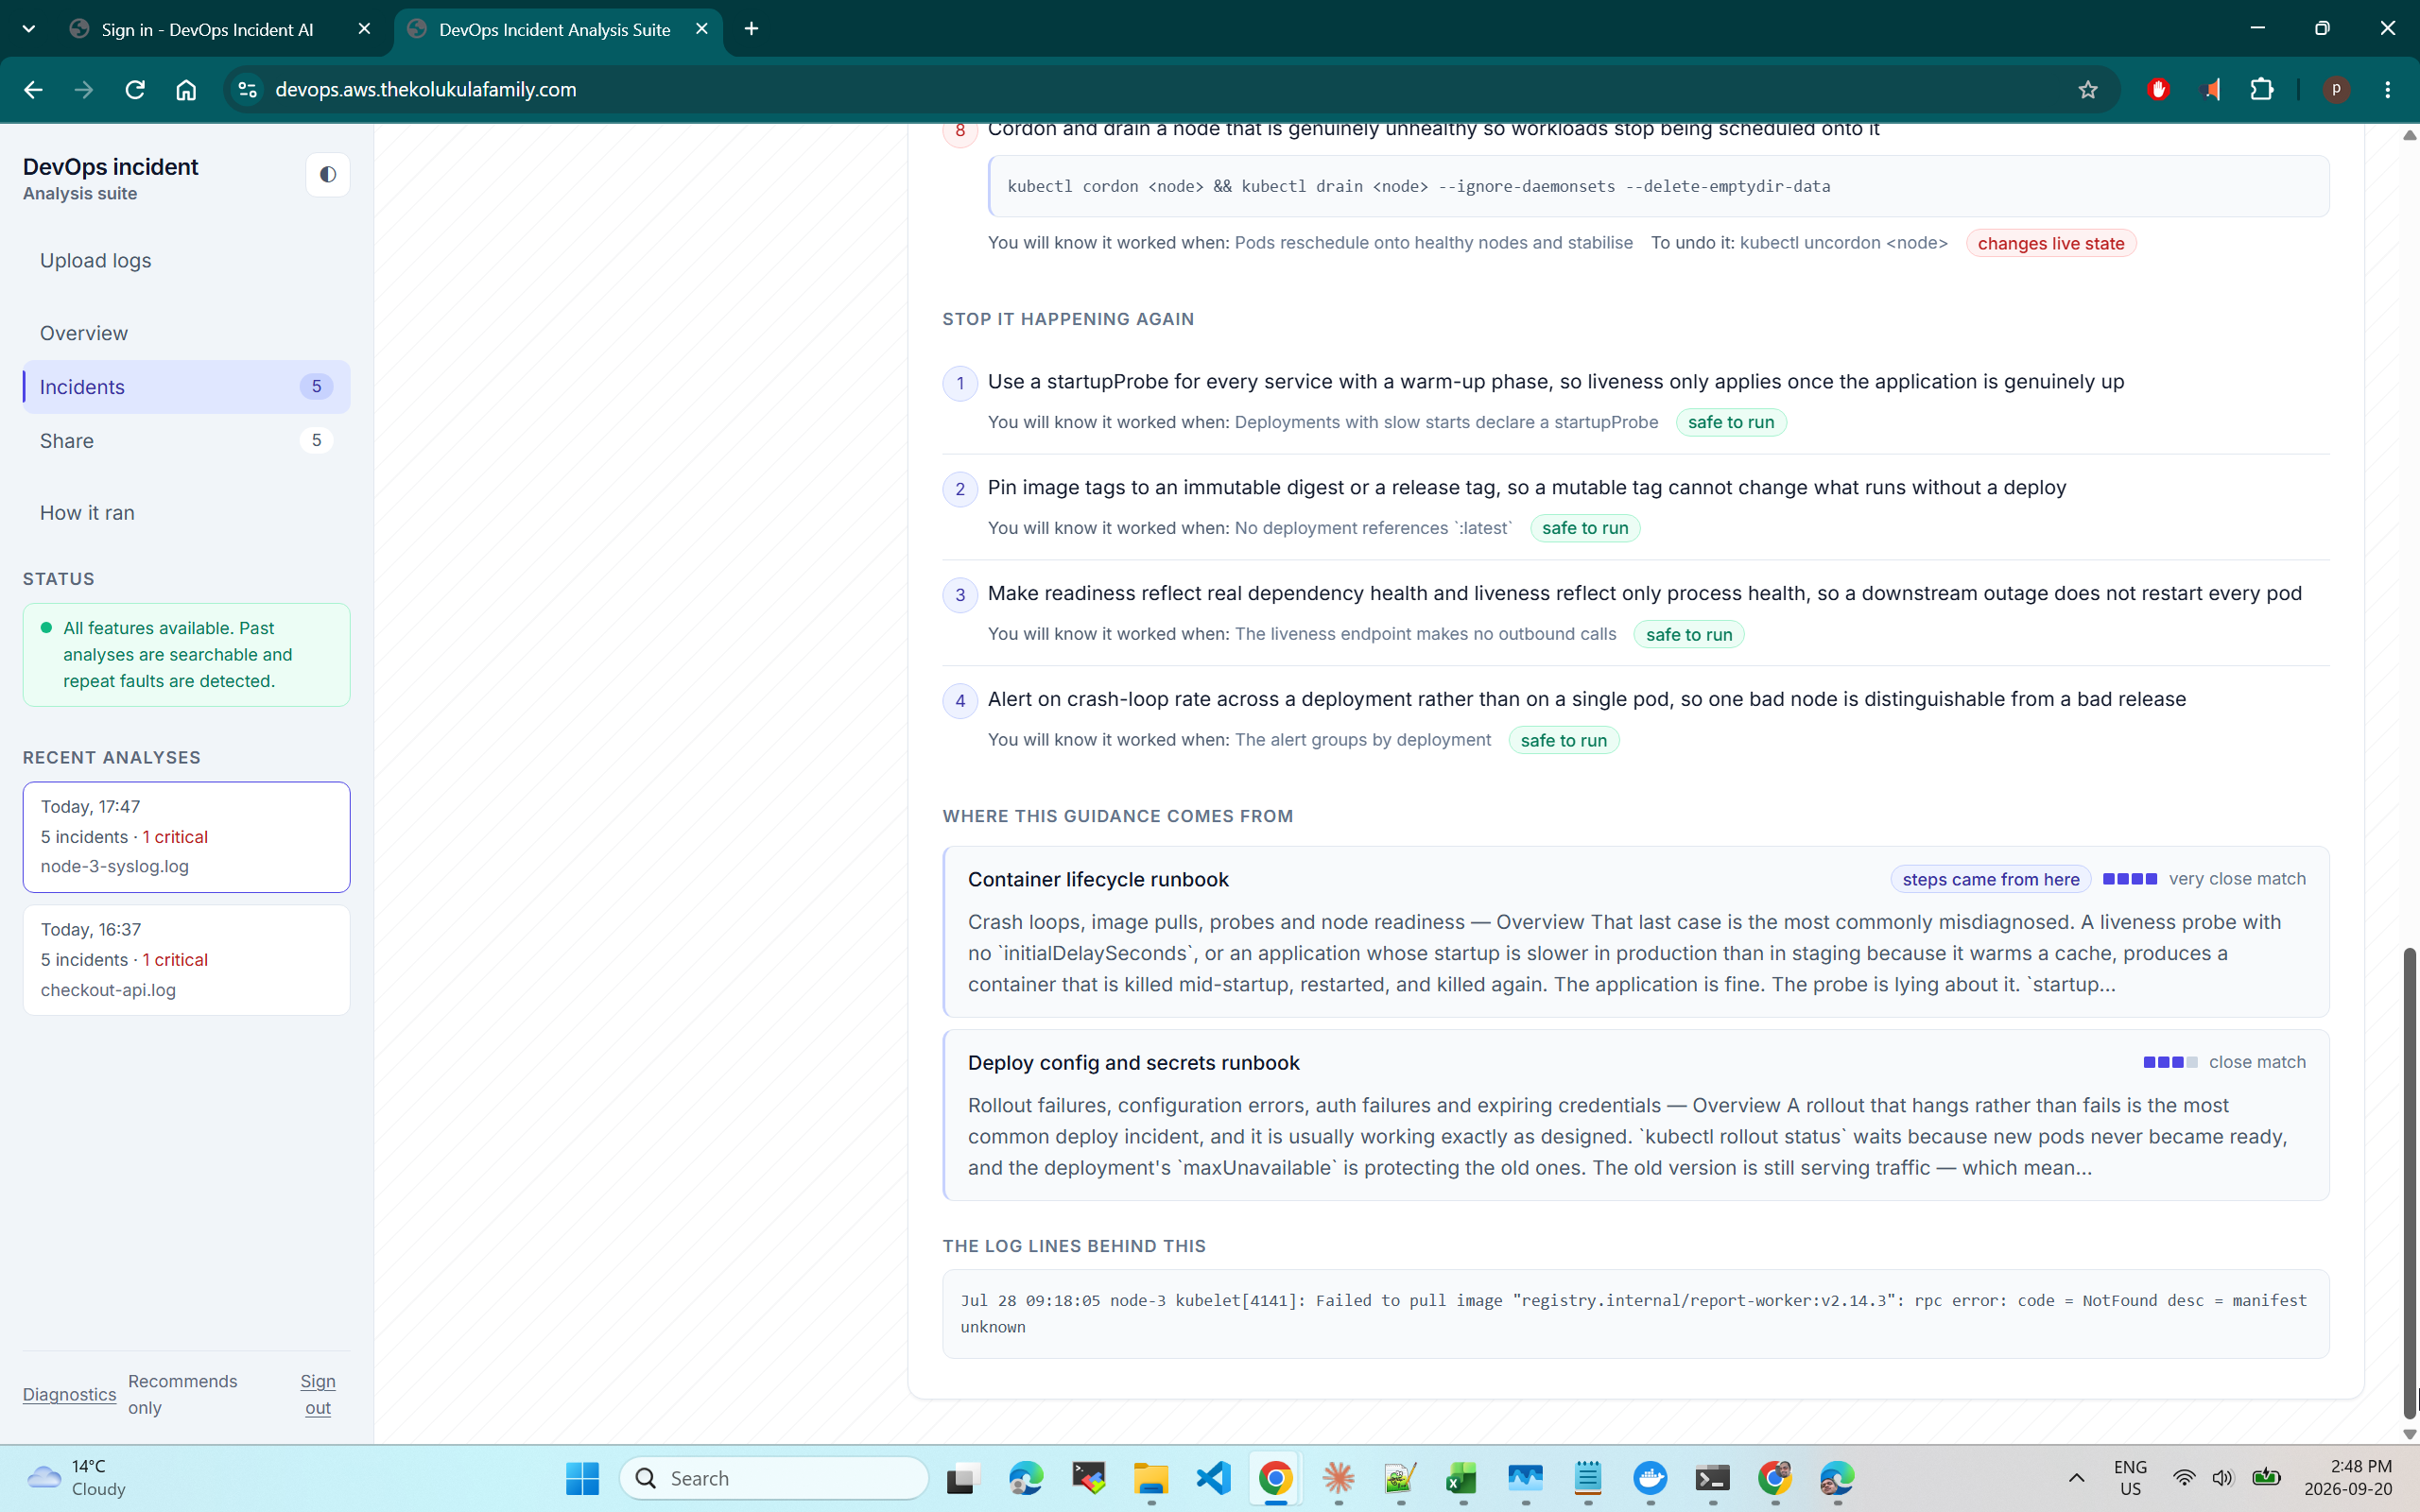Open the How it ran page
Viewport: 2420px width, 1512px height.
click(186, 513)
